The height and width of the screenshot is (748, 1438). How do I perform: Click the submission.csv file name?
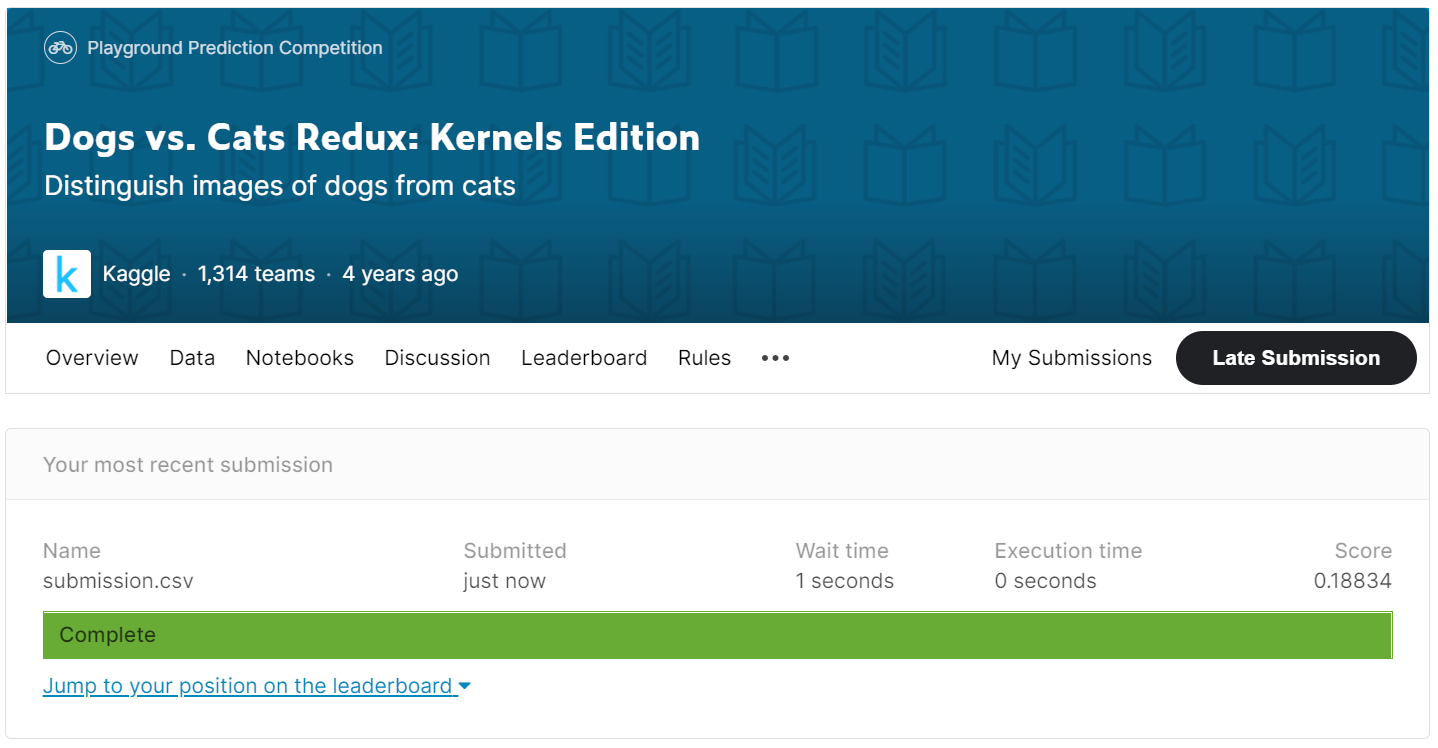[x=118, y=581]
